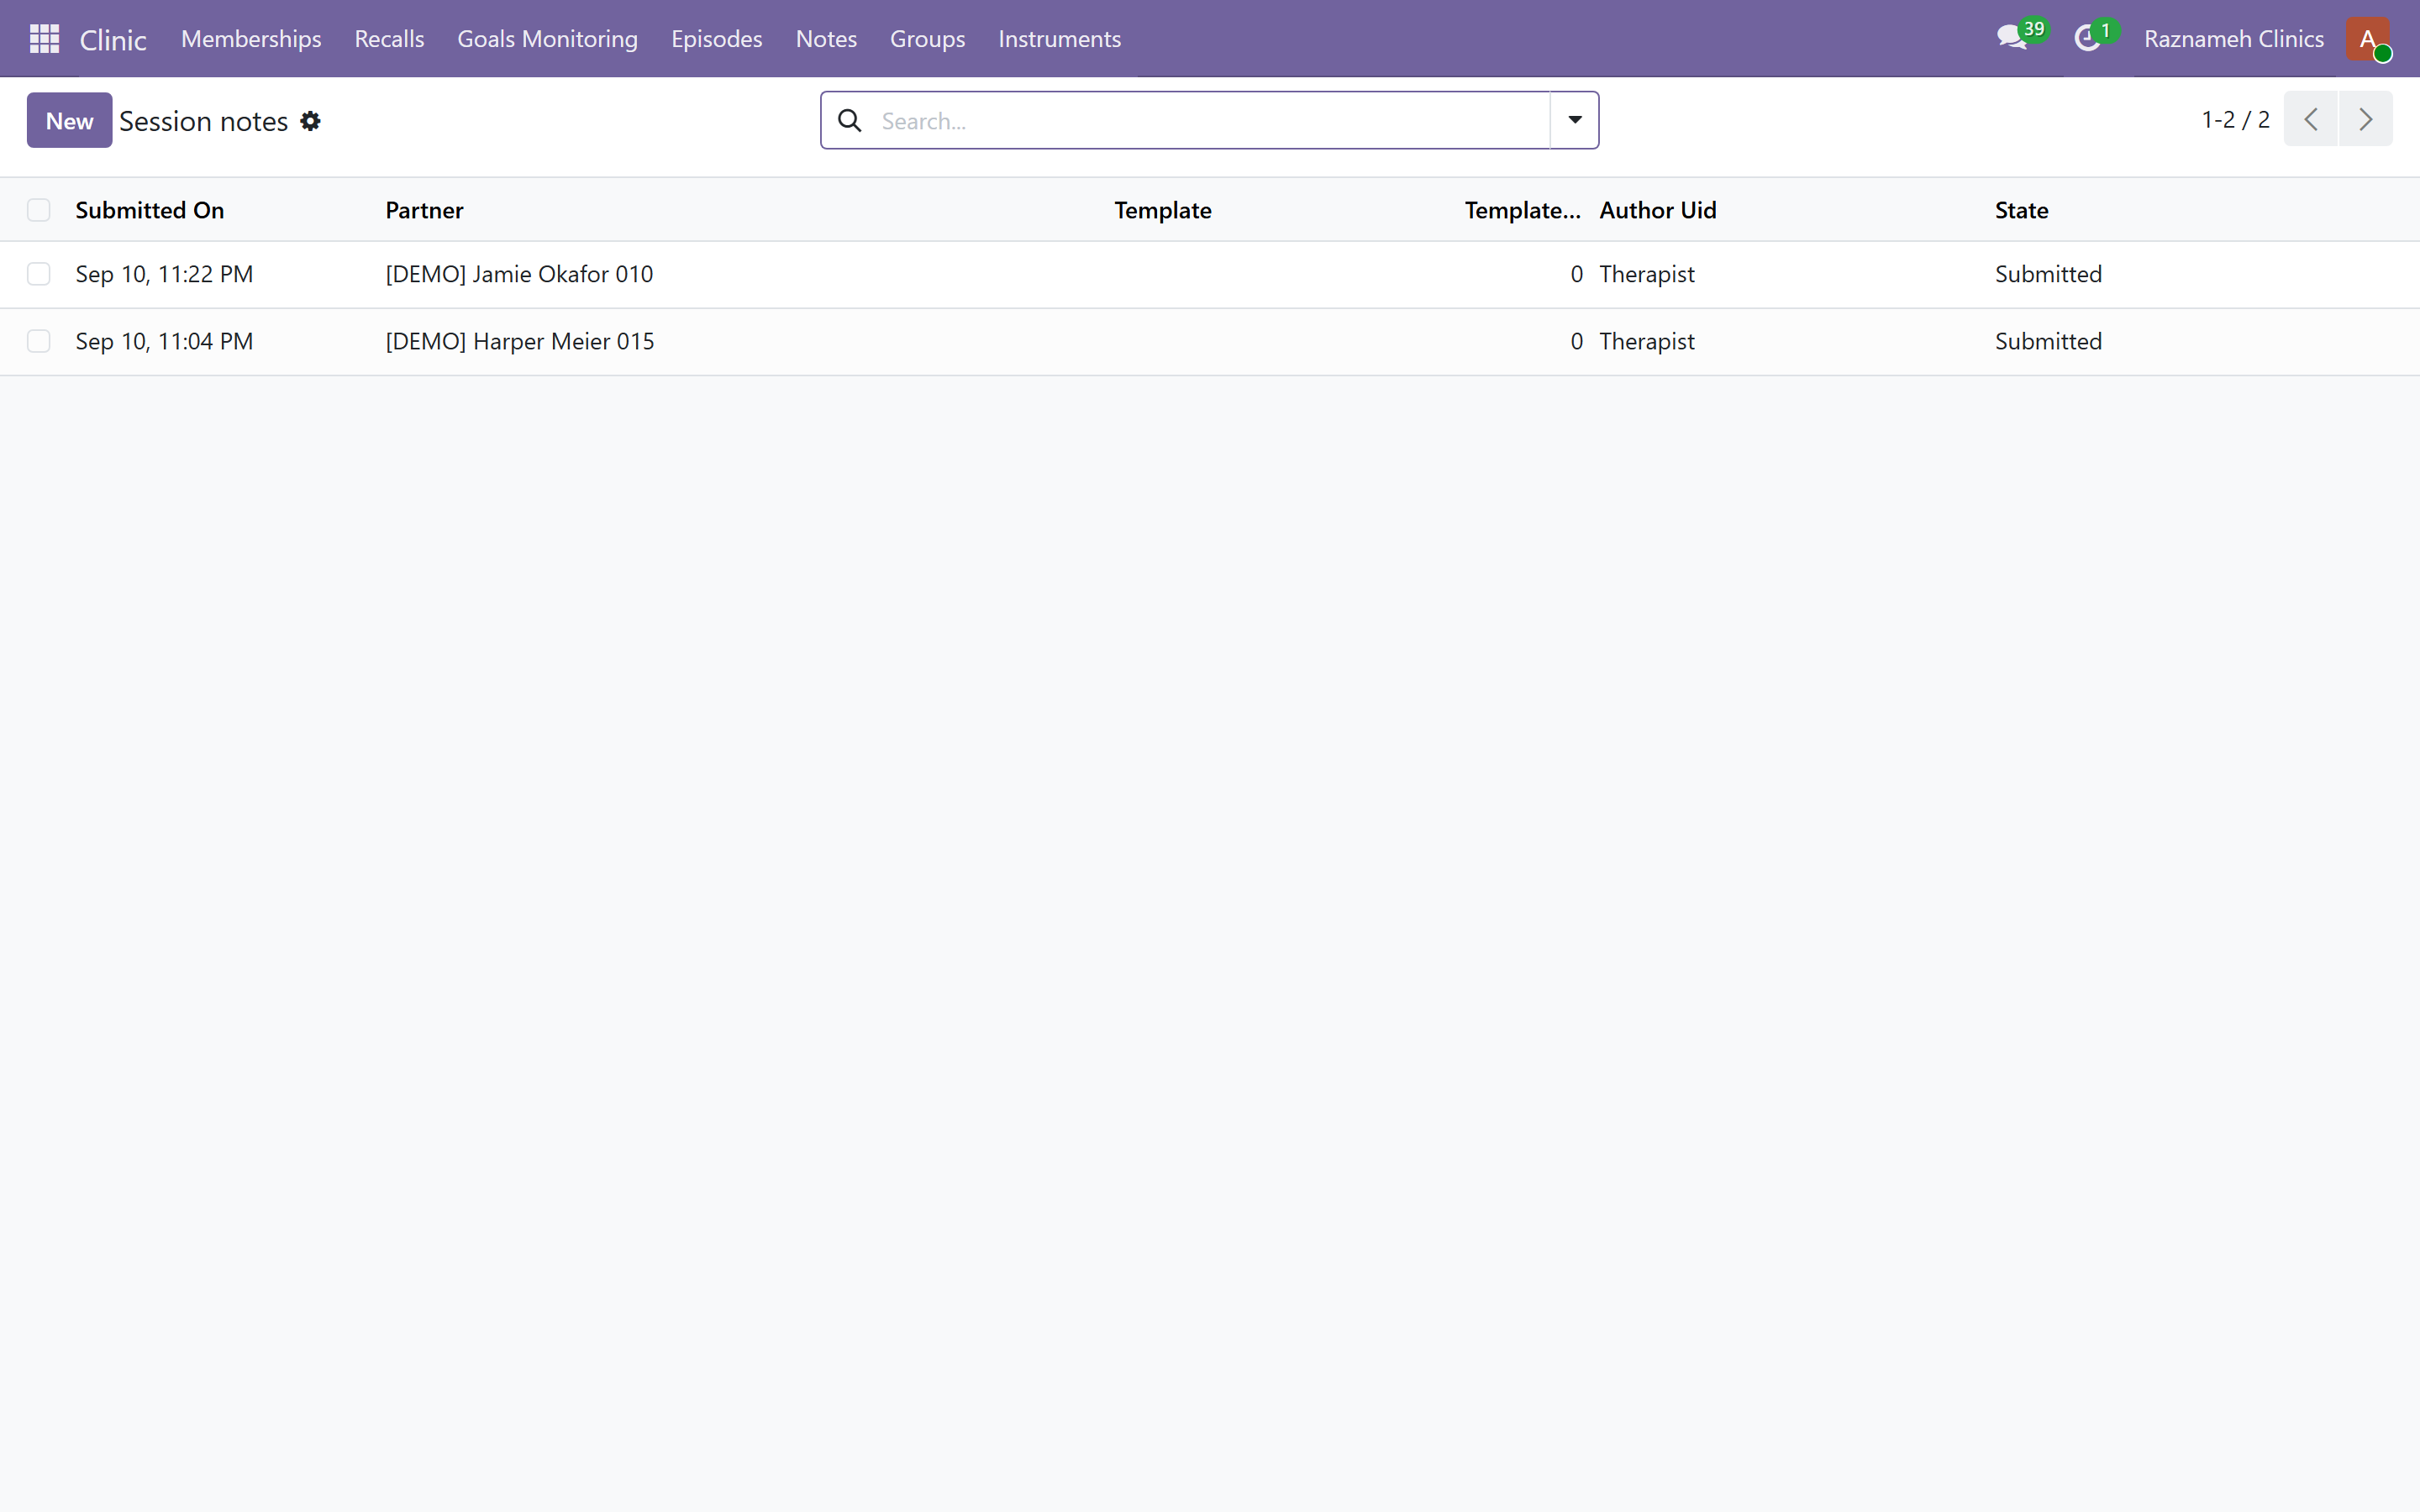
Task: Click the Clinic app title
Action: tap(113, 40)
